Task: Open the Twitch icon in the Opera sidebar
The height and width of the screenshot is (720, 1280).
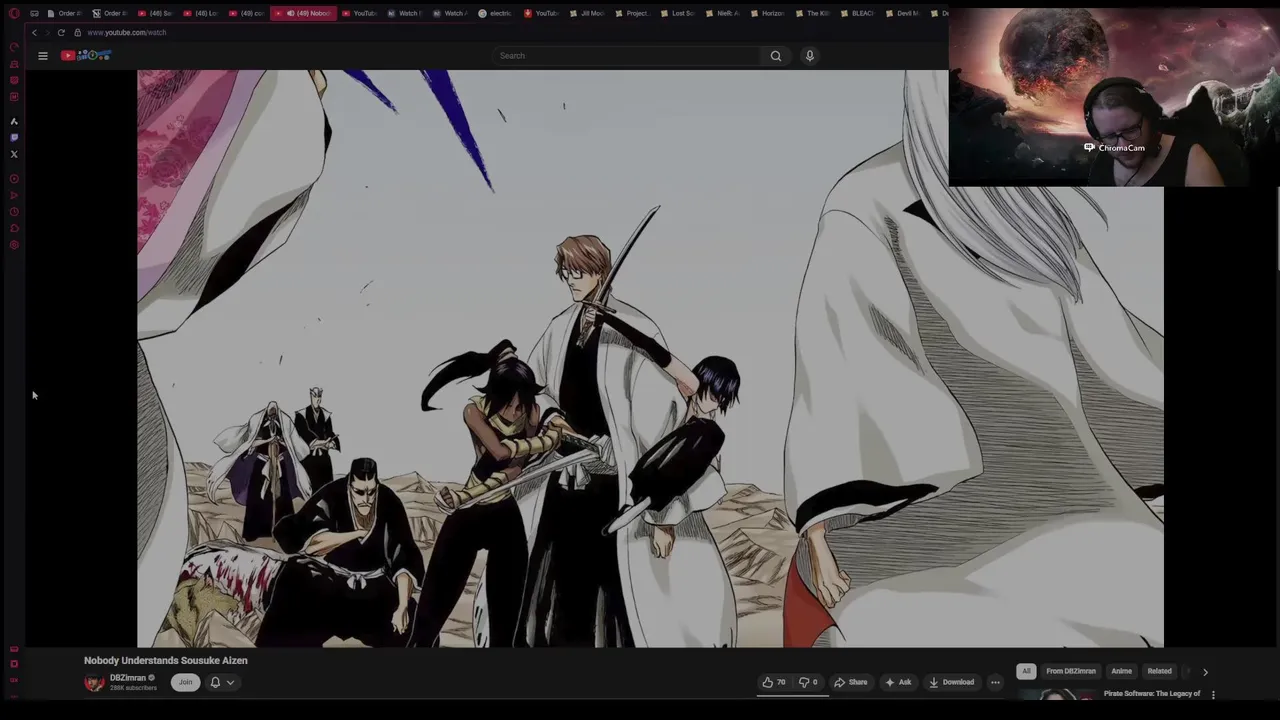Action: tap(14, 137)
